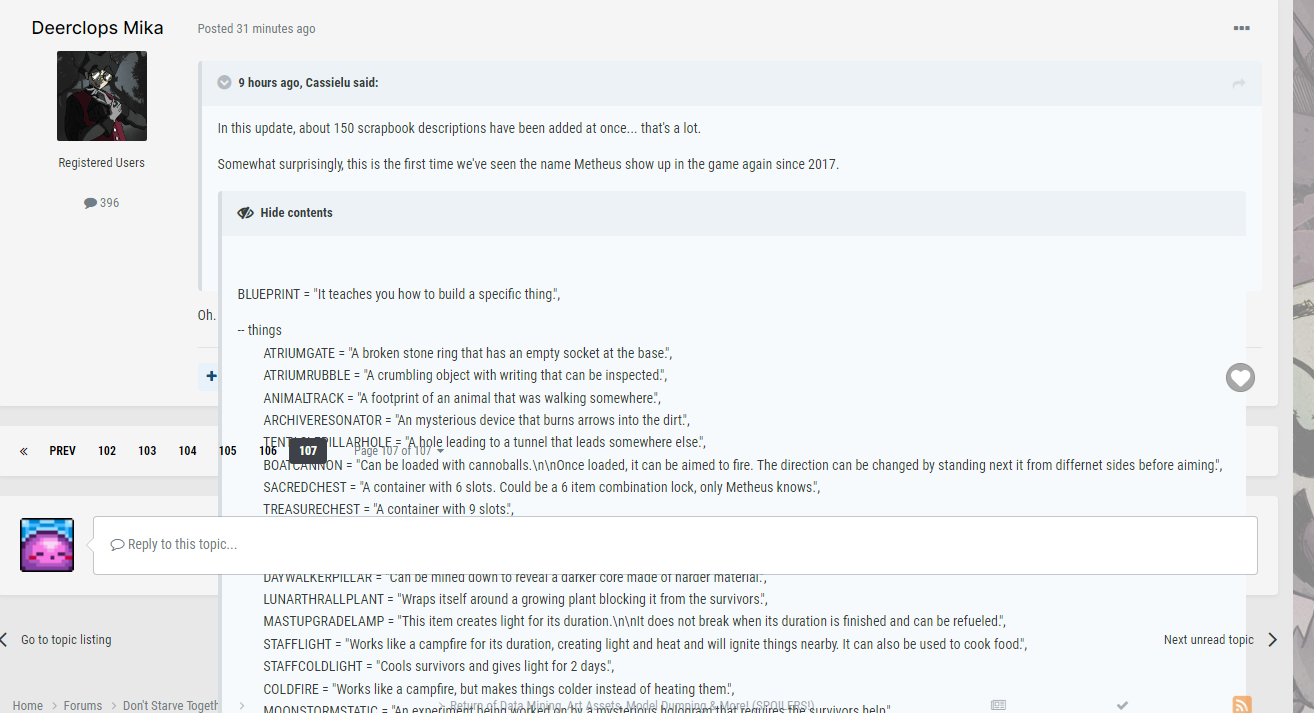This screenshot has width=1314, height=713.
Task: Click the PREV page button
Action: pyautogui.click(x=62, y=451)
